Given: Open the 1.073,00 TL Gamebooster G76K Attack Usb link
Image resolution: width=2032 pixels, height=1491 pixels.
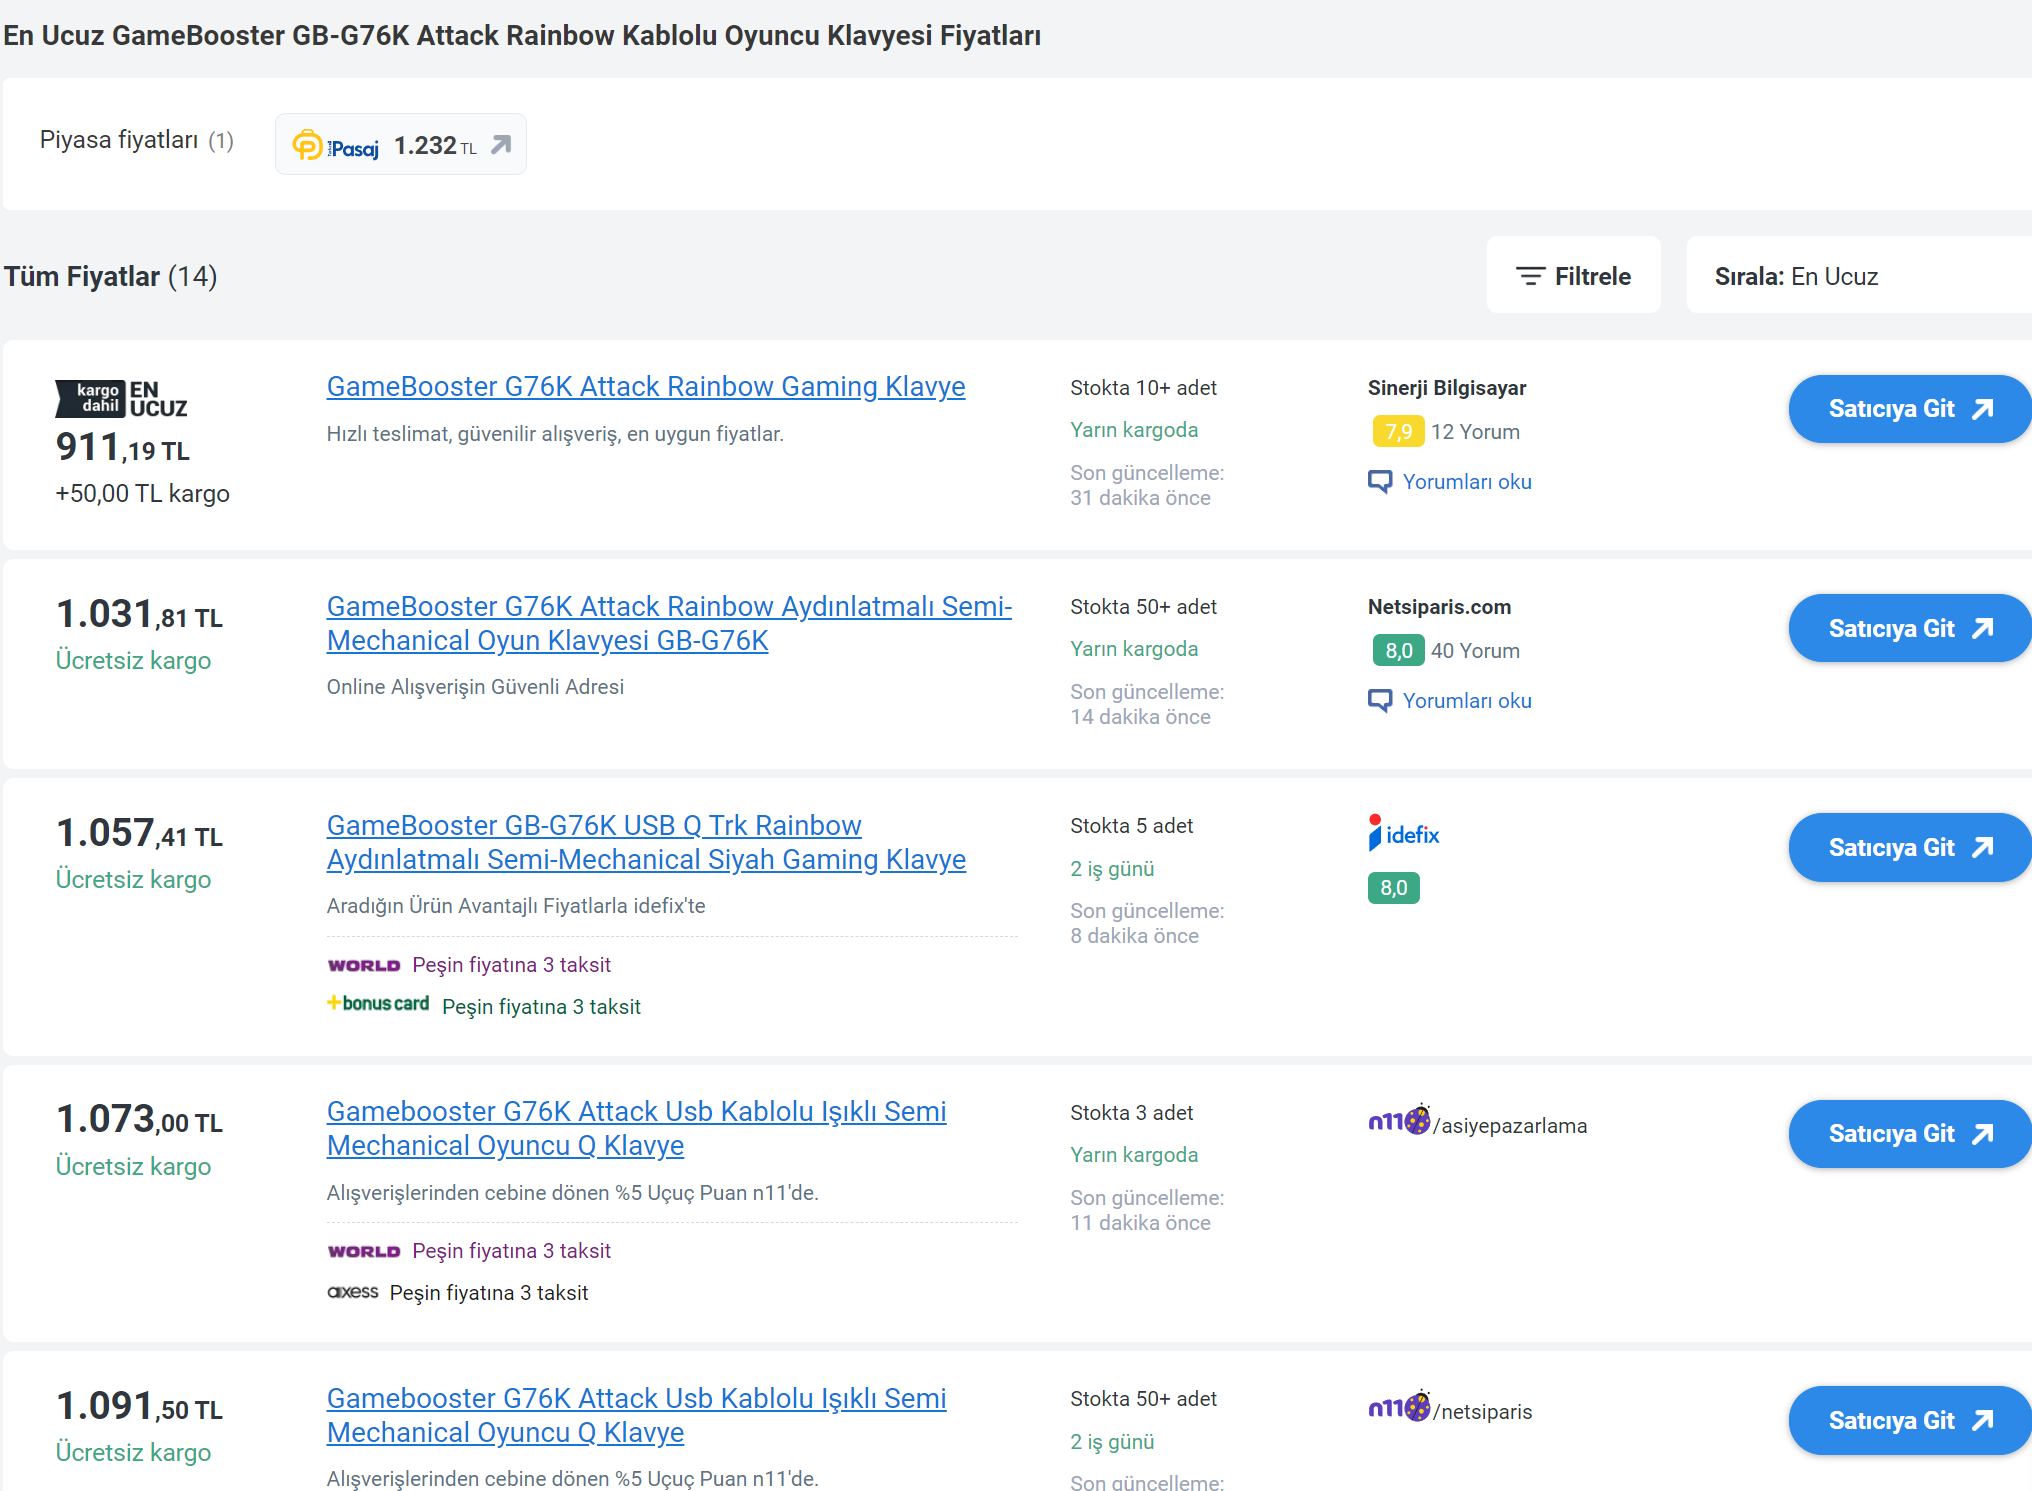Looking at the screenshot, I should [636, 1128].
